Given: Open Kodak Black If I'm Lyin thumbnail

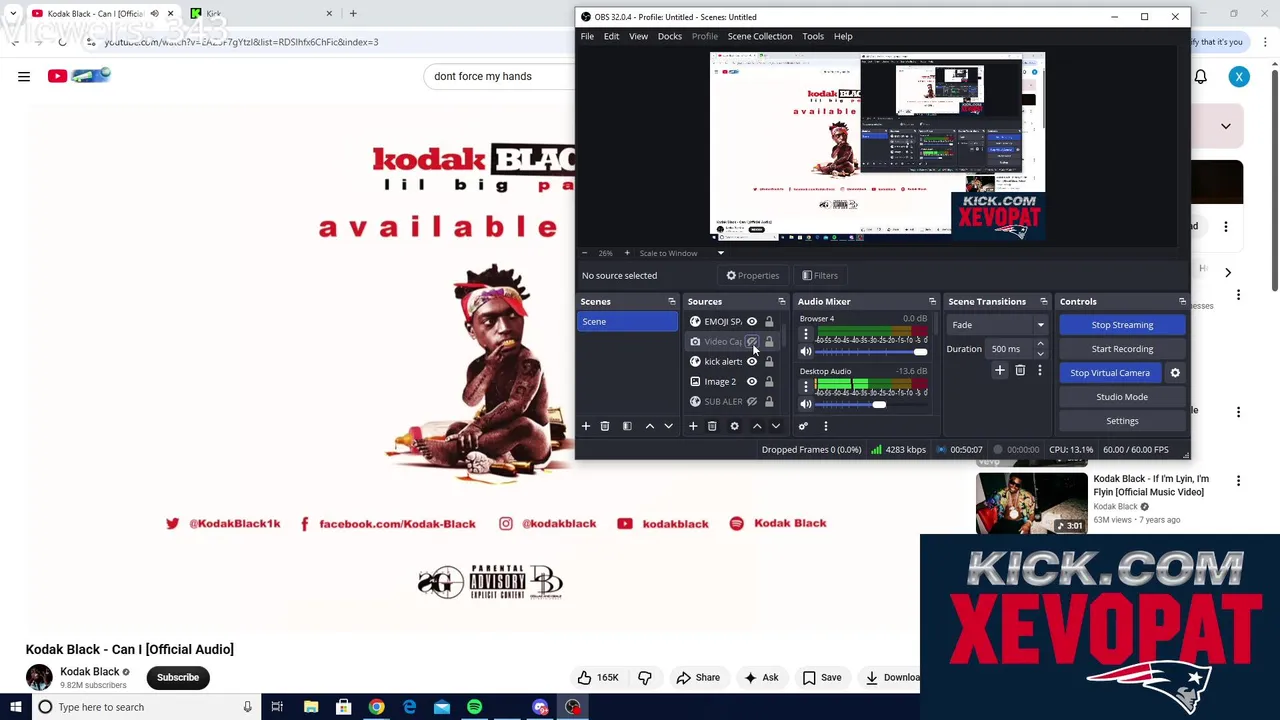Looking at the screenshot, I should 1031,503.
